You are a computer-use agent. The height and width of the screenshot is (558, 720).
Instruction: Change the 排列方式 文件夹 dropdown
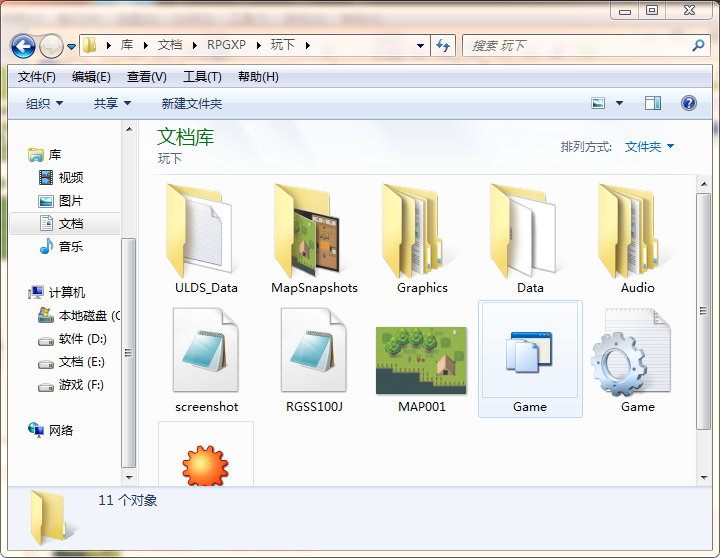click(649, 147)
